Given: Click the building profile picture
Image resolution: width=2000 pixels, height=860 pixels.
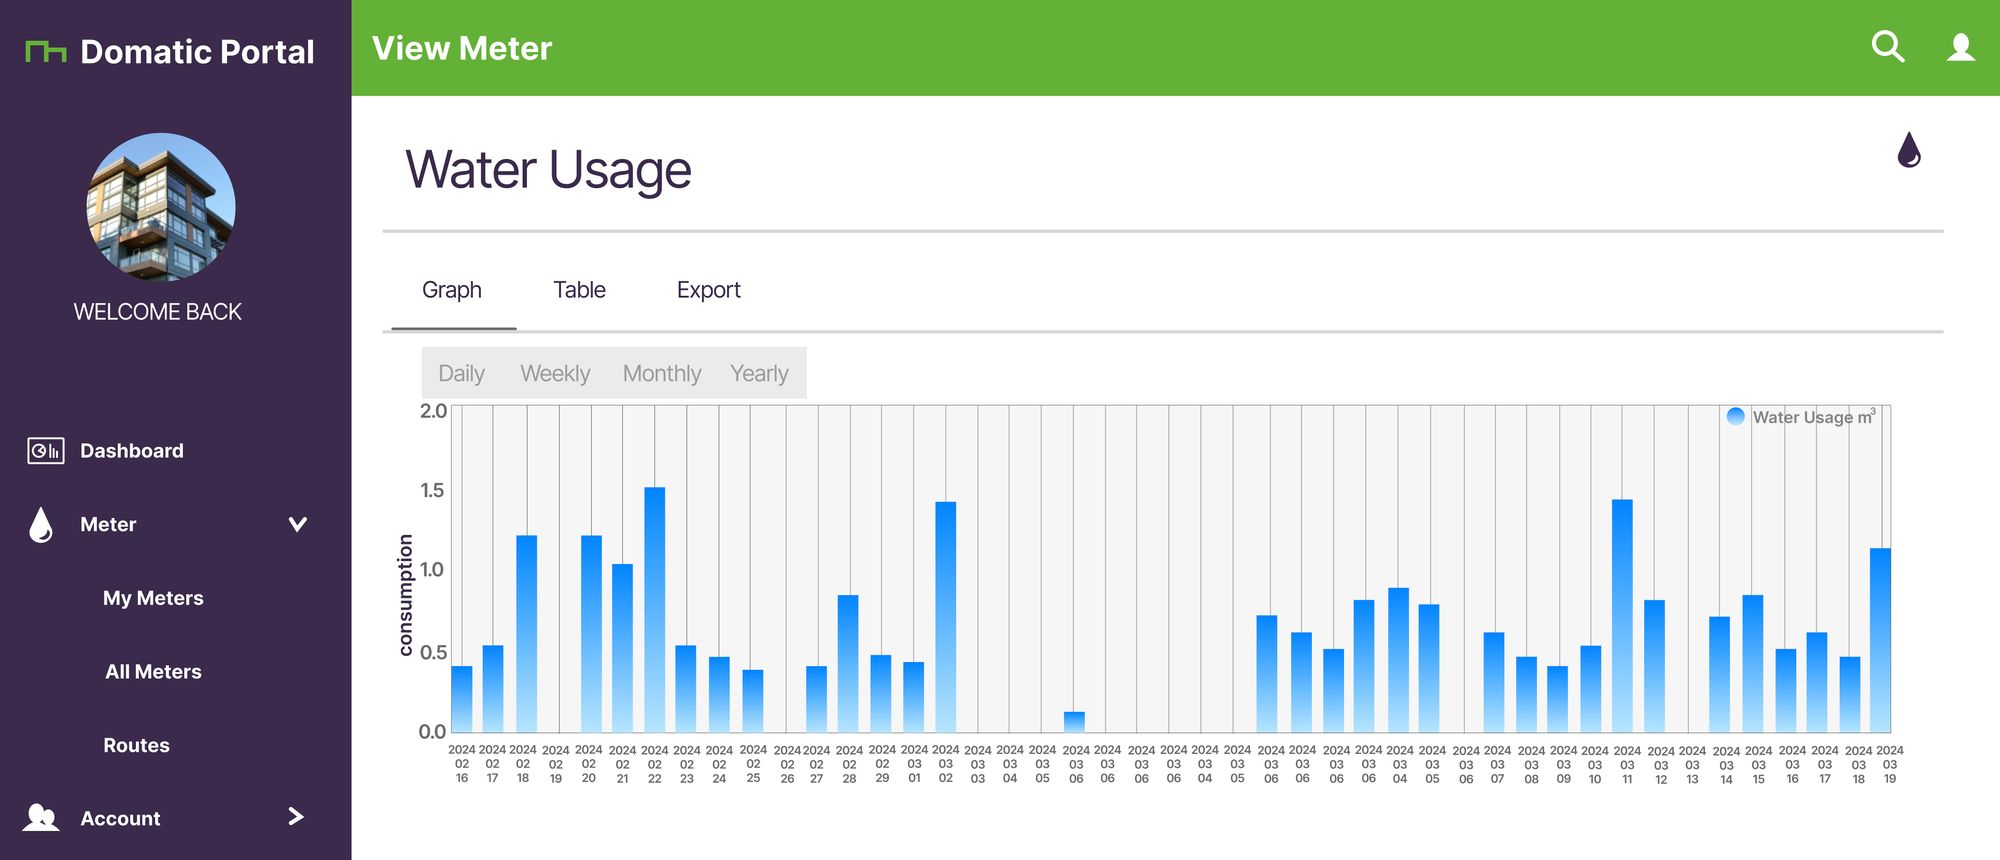Looking at the screenshot, I should tap(161, 207).
